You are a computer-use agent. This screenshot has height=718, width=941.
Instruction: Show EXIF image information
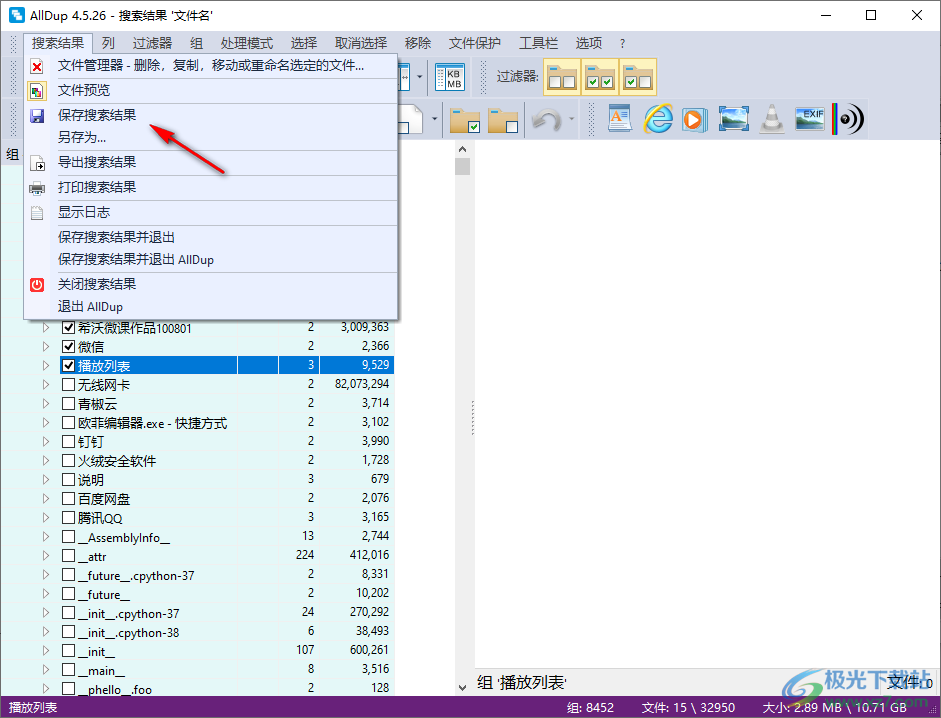pos(810,119)
